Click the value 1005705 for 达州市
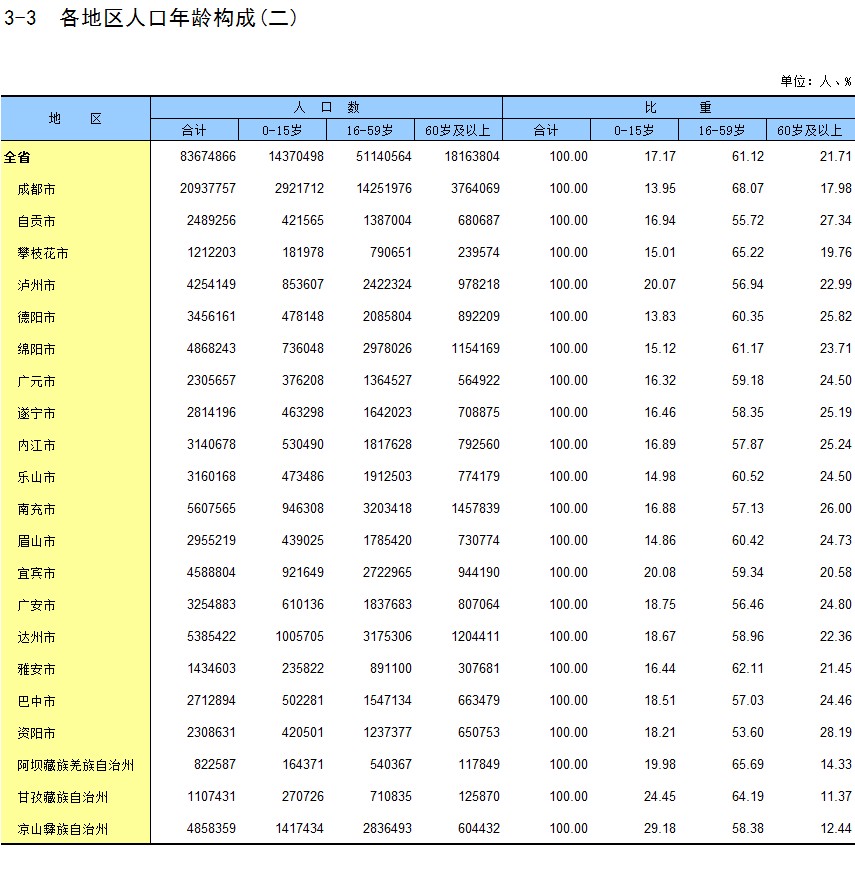855x877 pixels. (299, 636)
